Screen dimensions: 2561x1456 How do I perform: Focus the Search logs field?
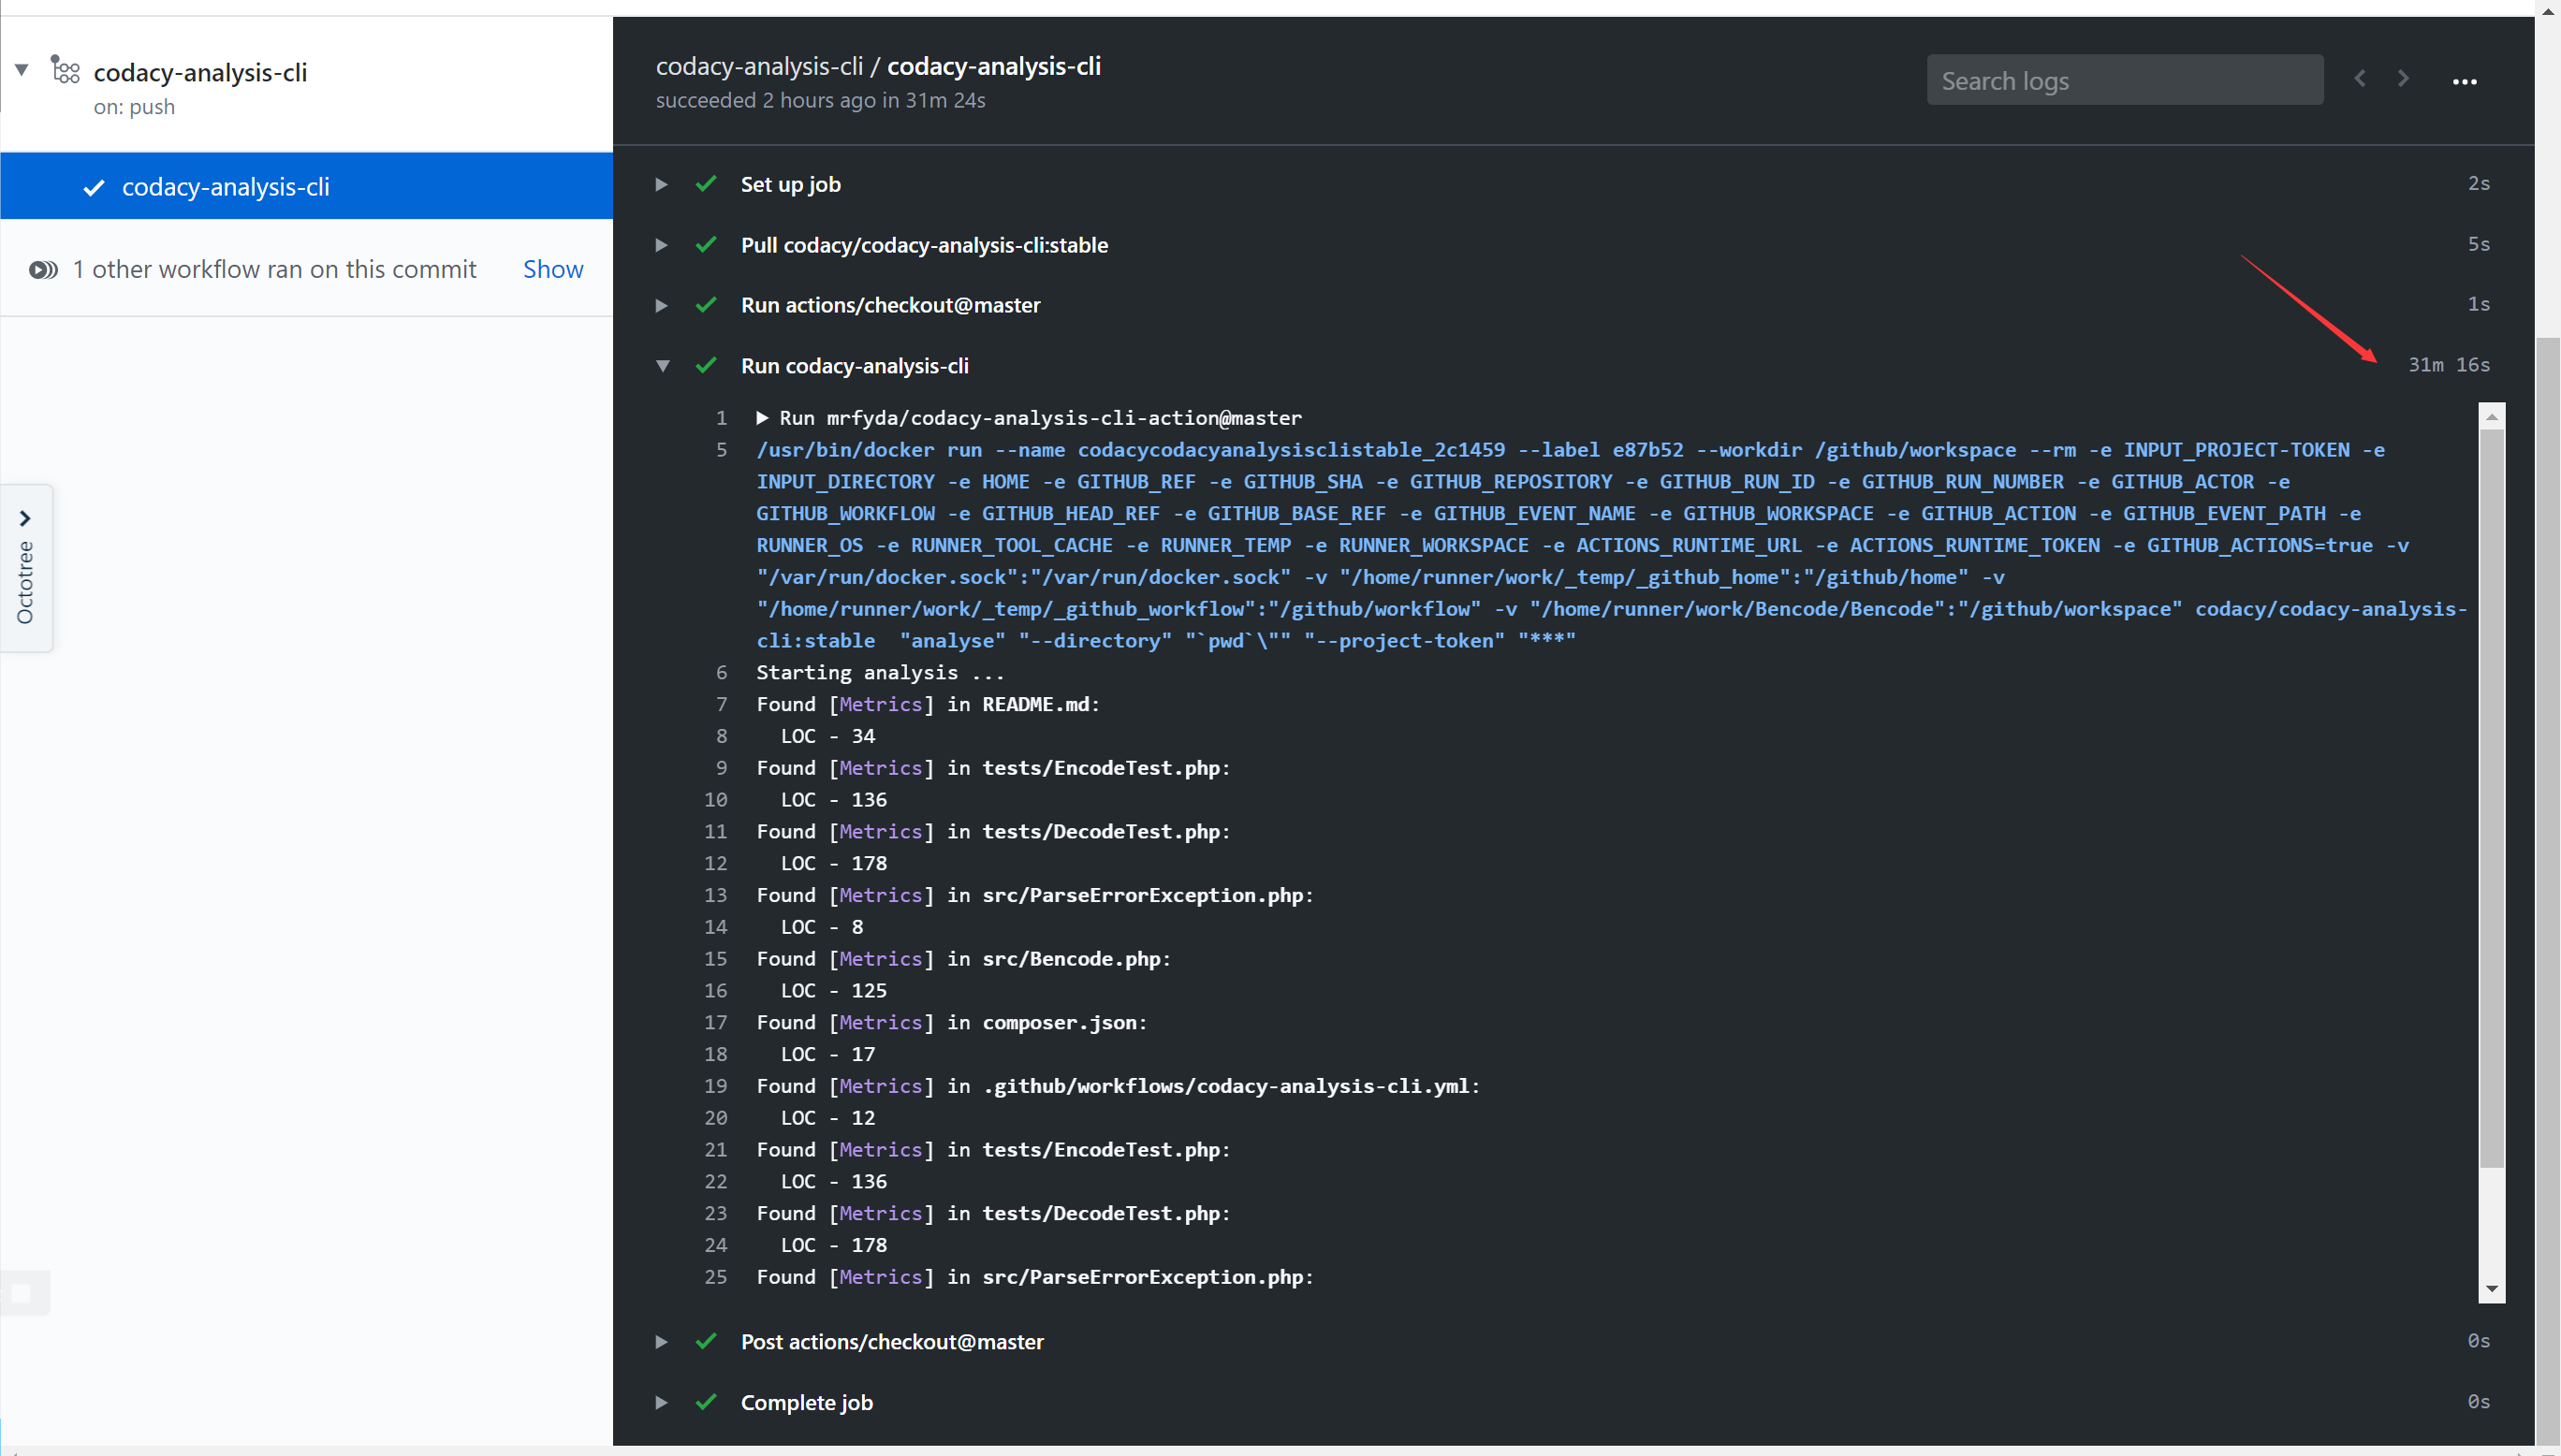pos(2124,80)
